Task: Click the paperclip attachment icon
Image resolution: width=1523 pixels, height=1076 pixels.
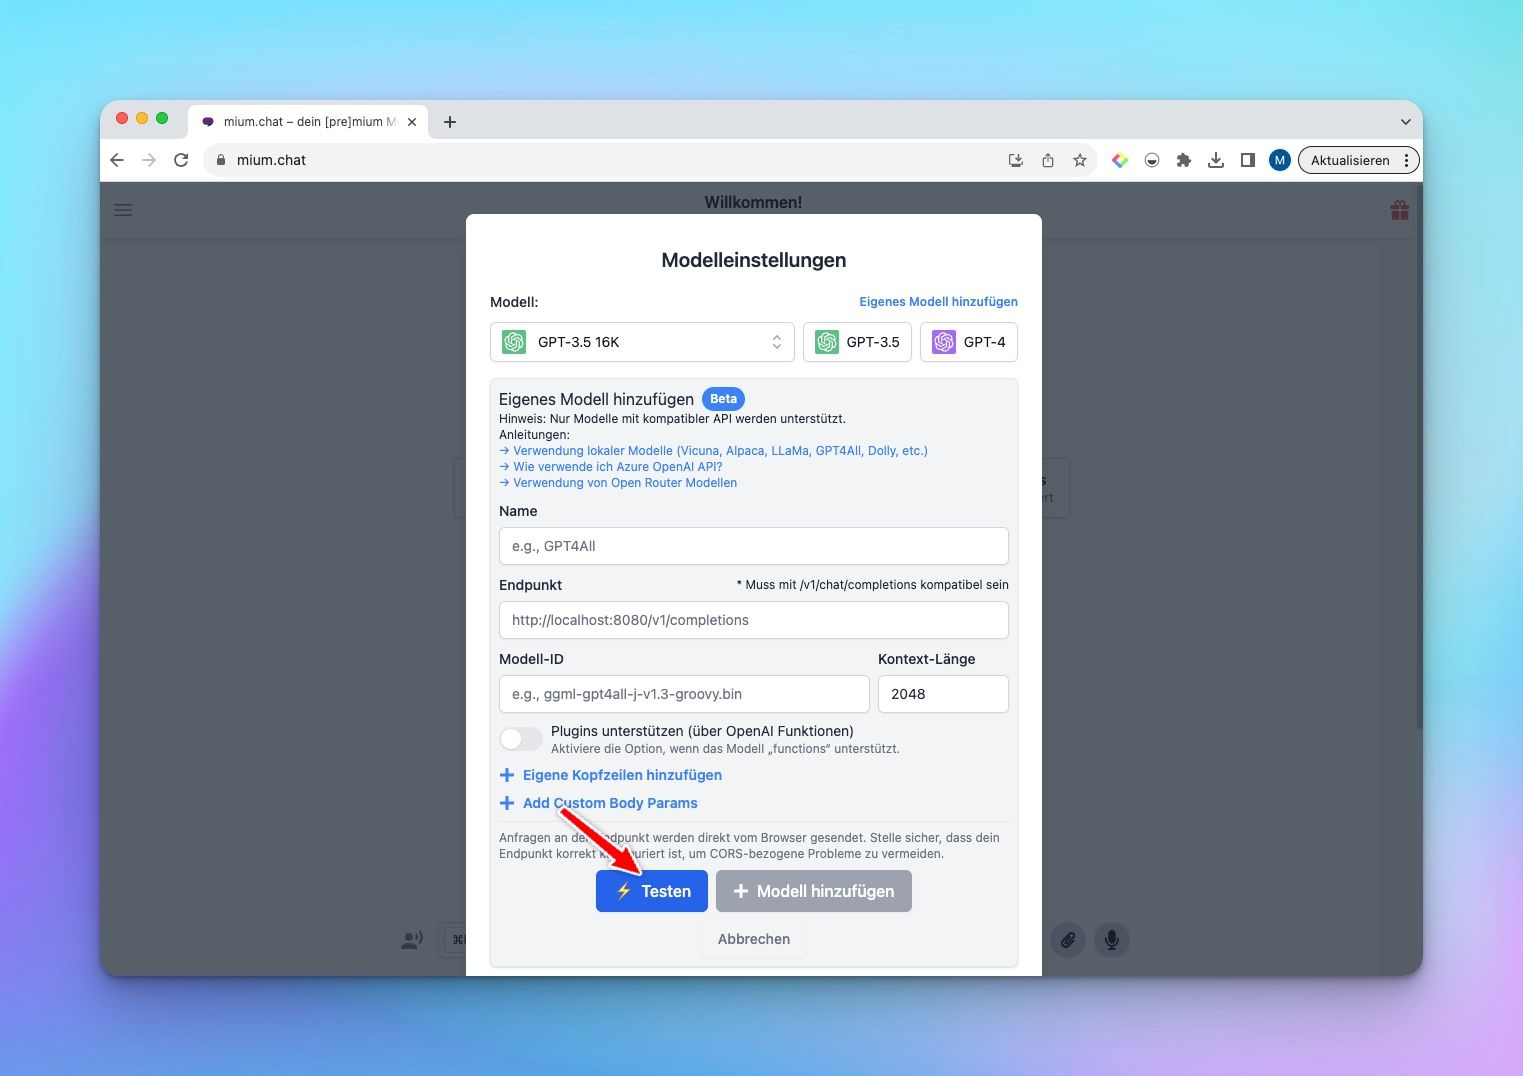Action: (1068, 940)
